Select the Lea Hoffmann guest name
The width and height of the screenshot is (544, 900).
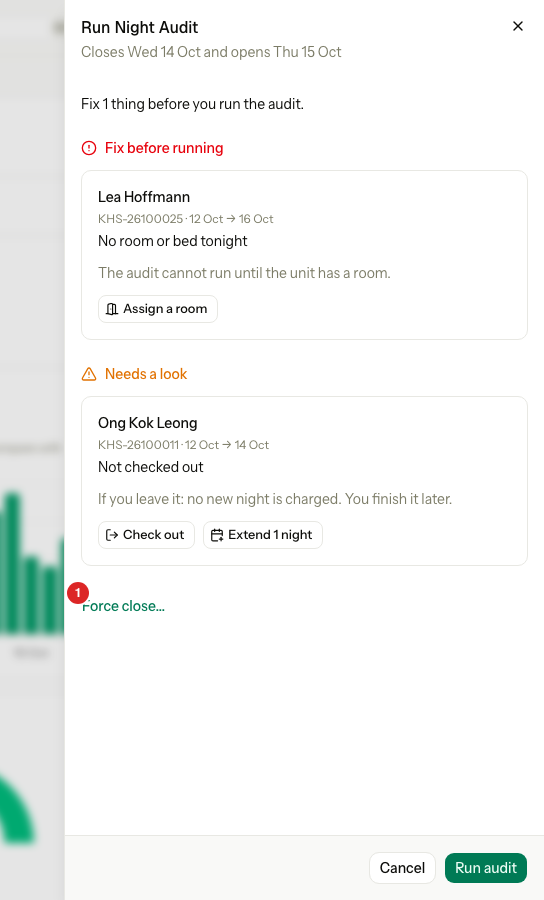coord(144,197)
